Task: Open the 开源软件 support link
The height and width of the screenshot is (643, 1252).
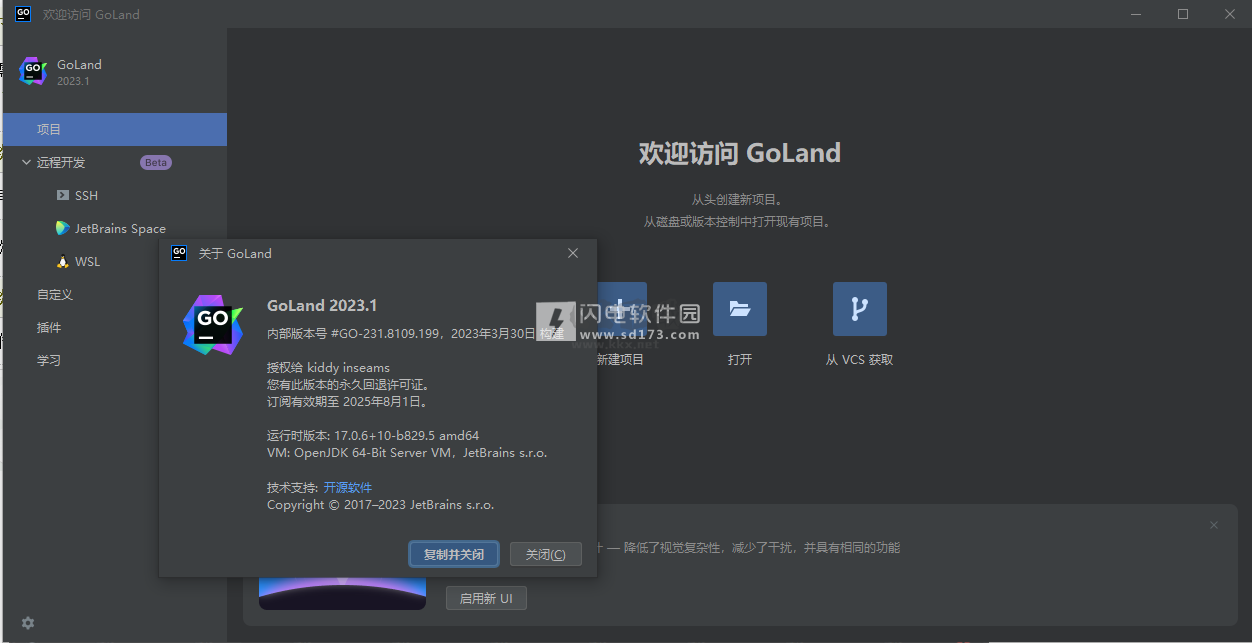Action: pyautogui.click(x=347, y=487)
